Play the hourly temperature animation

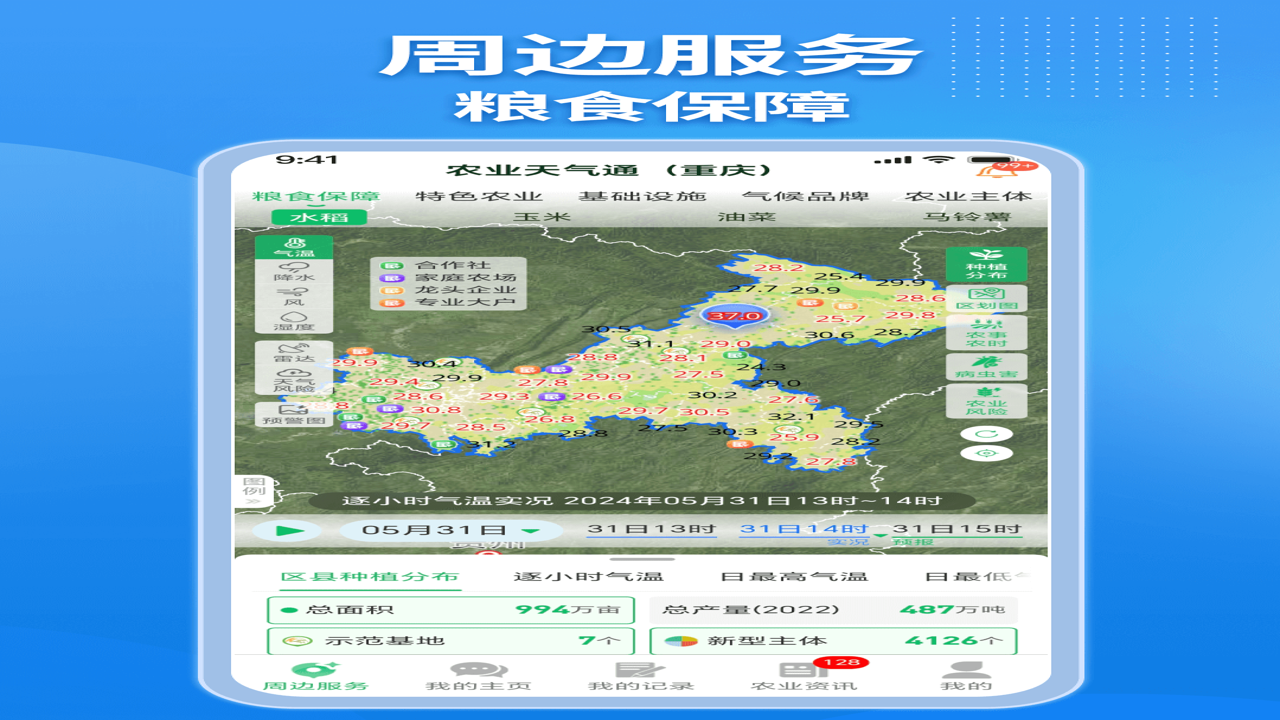287,531
